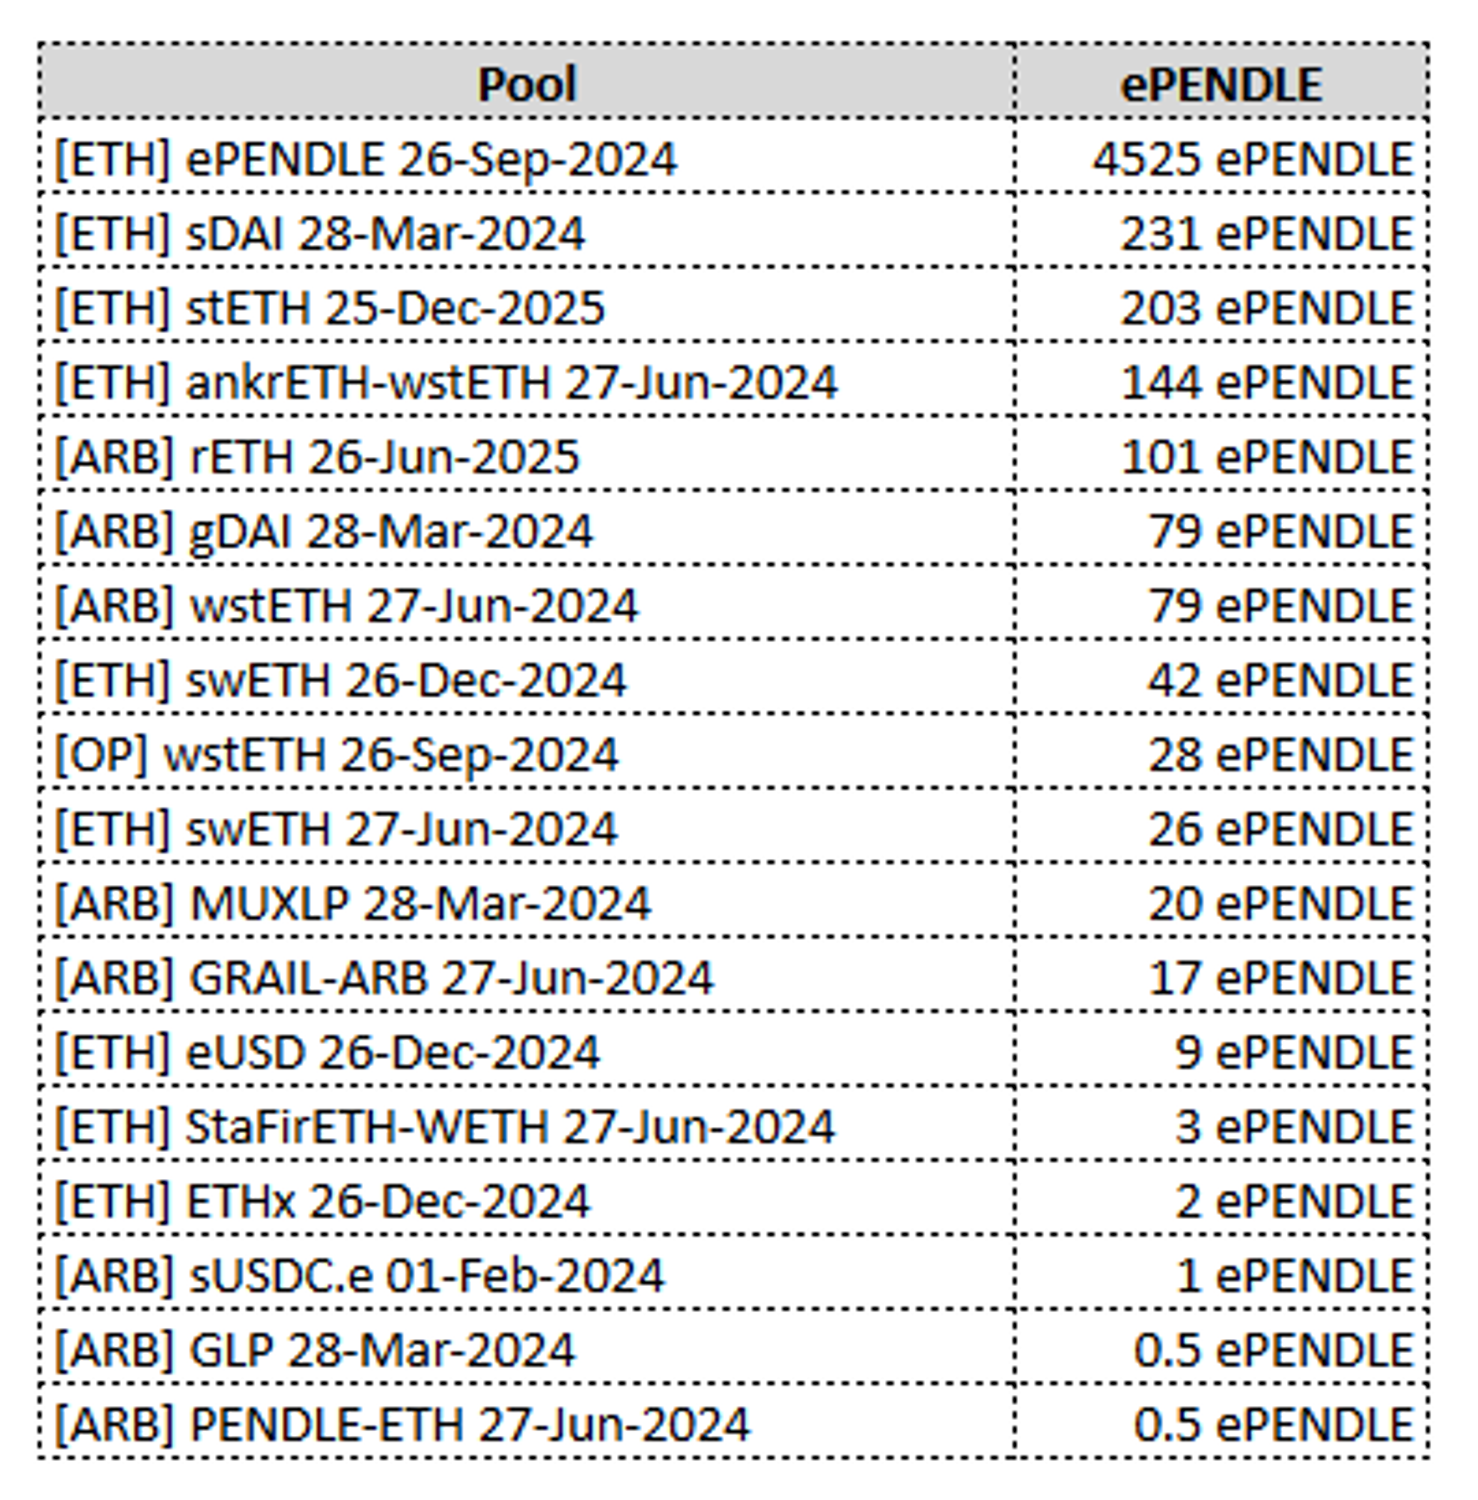Image resolution: width=1478 pixels, height=1500 pixels.
Task: Click the 4525 ePENDLE value cell
Action: (x=1252, y=159)
